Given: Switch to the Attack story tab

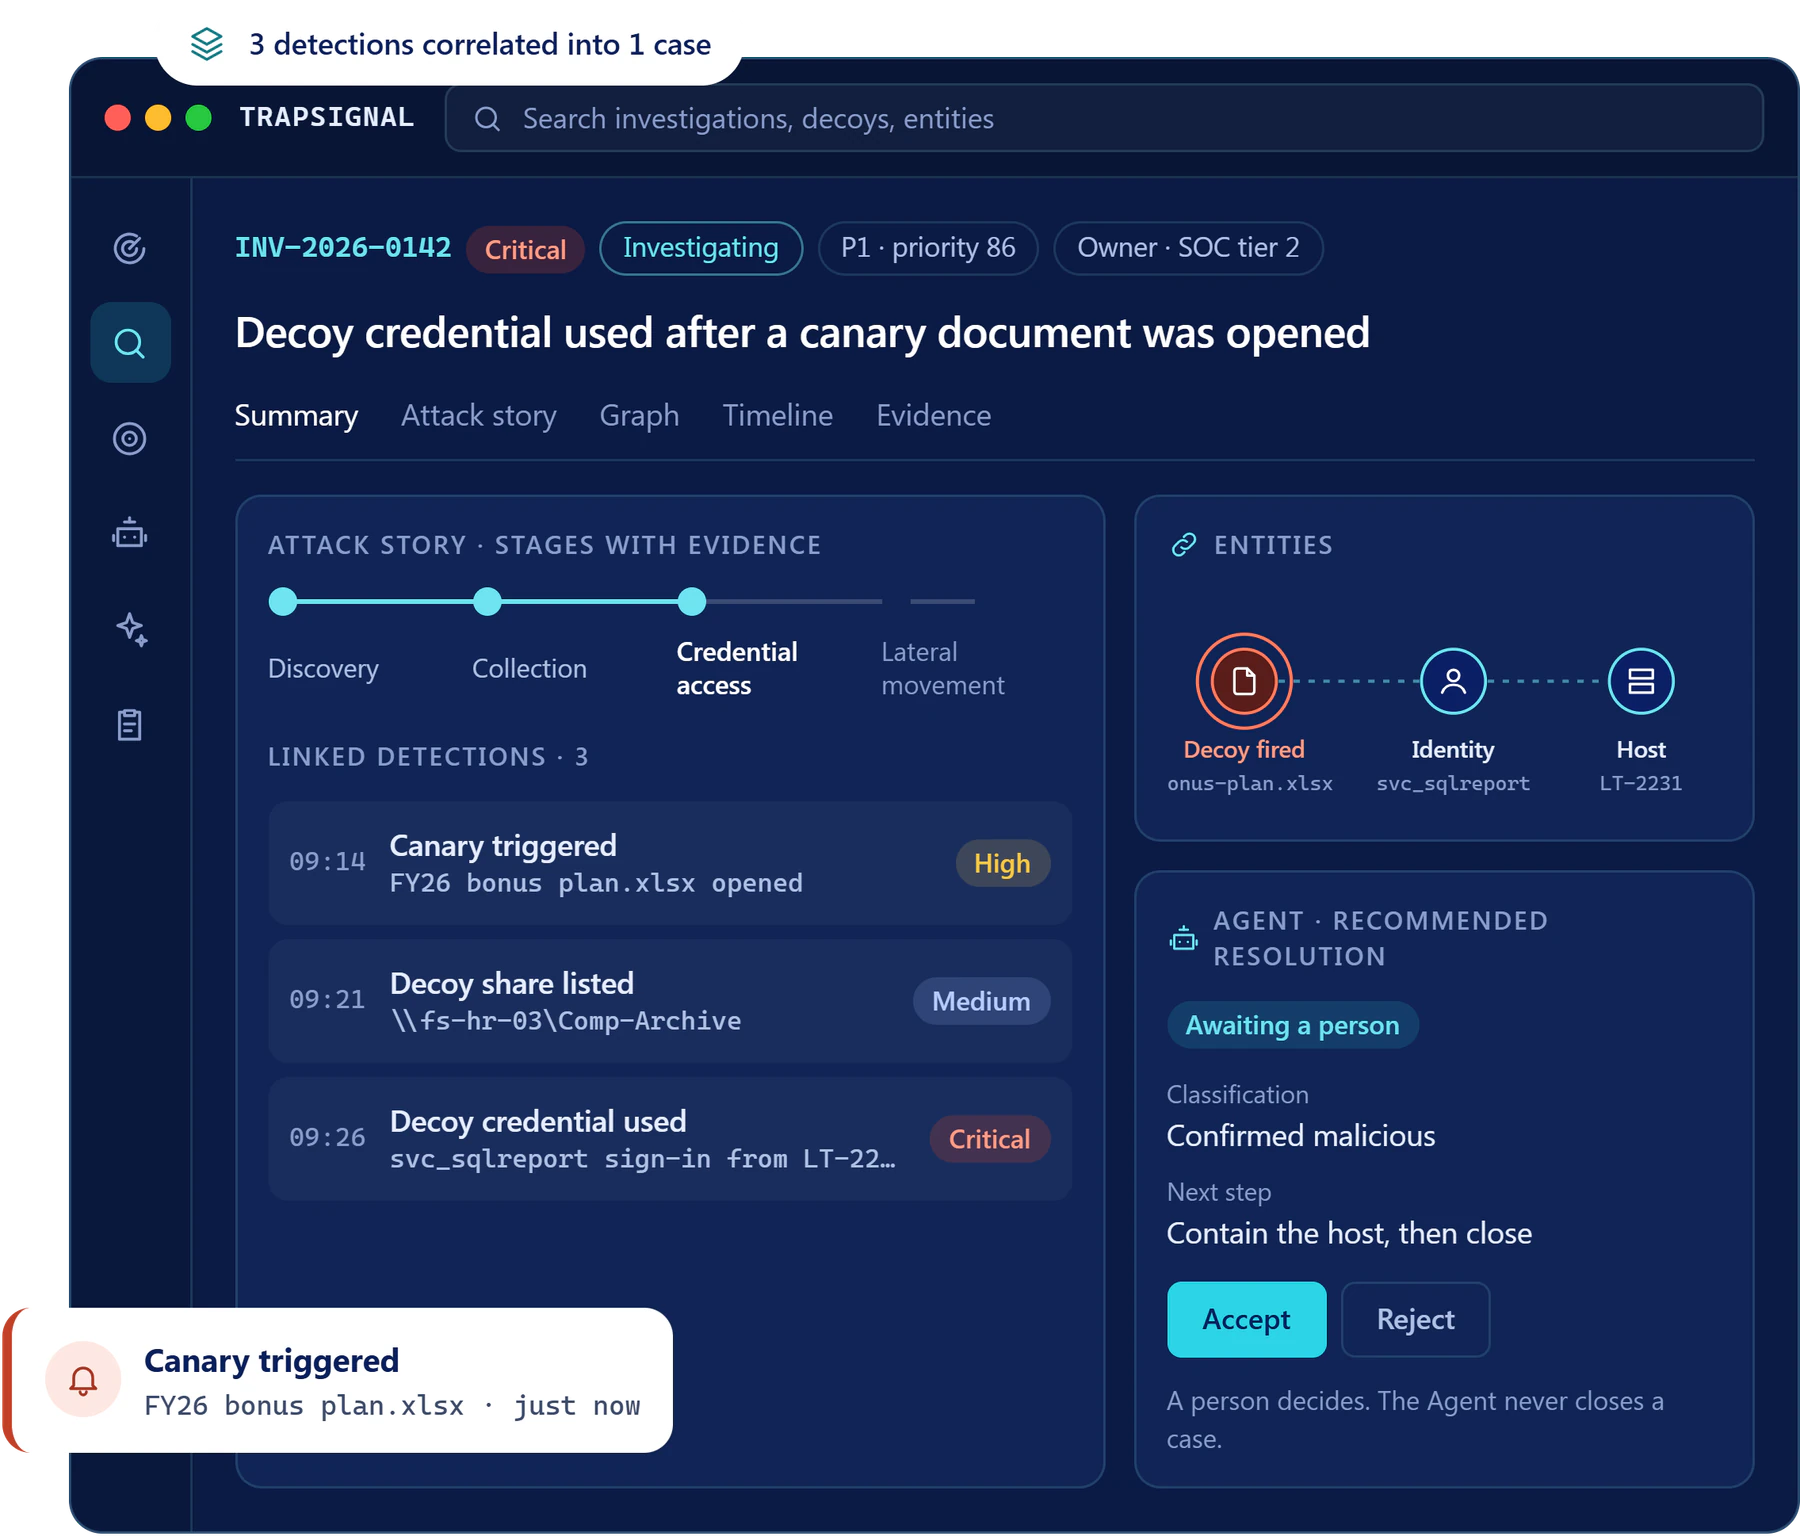Looking at the screenshot, I should pyautogui.click(x=479, y=416).
